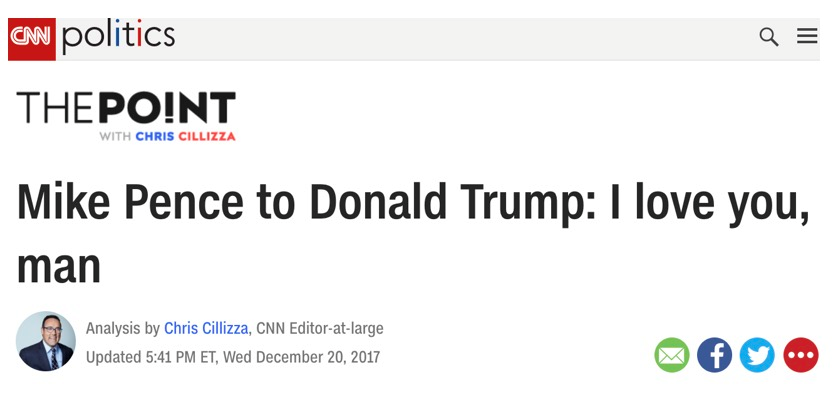The width and height of the screenshot is (836, 410).
Task: Click the 'CNN Editor-at-large' text
Action: click(x=320, y=328)
